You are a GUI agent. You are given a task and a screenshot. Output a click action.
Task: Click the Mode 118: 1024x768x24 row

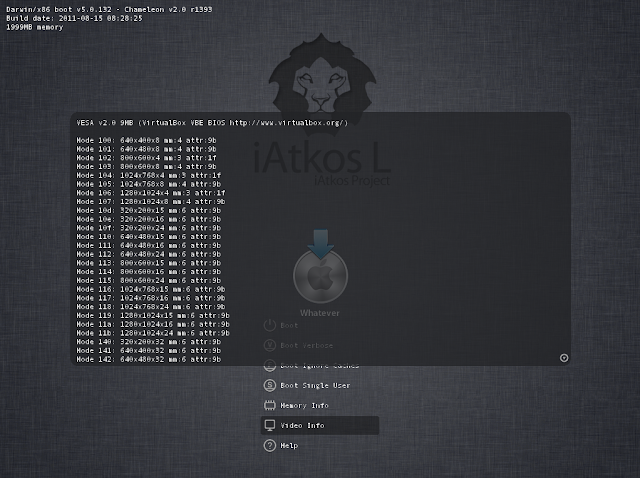[x=151, y=307]
